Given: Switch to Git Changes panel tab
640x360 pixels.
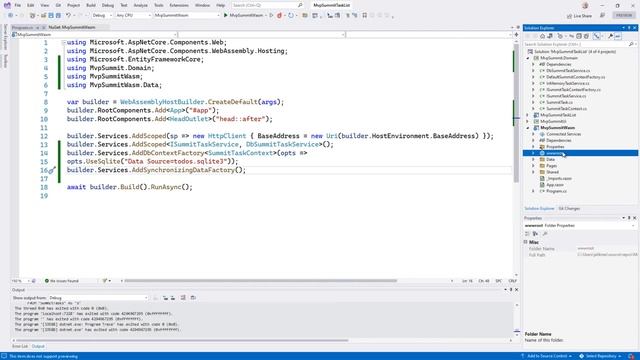Looking at the screenshot, I should (x=569, y=209).
